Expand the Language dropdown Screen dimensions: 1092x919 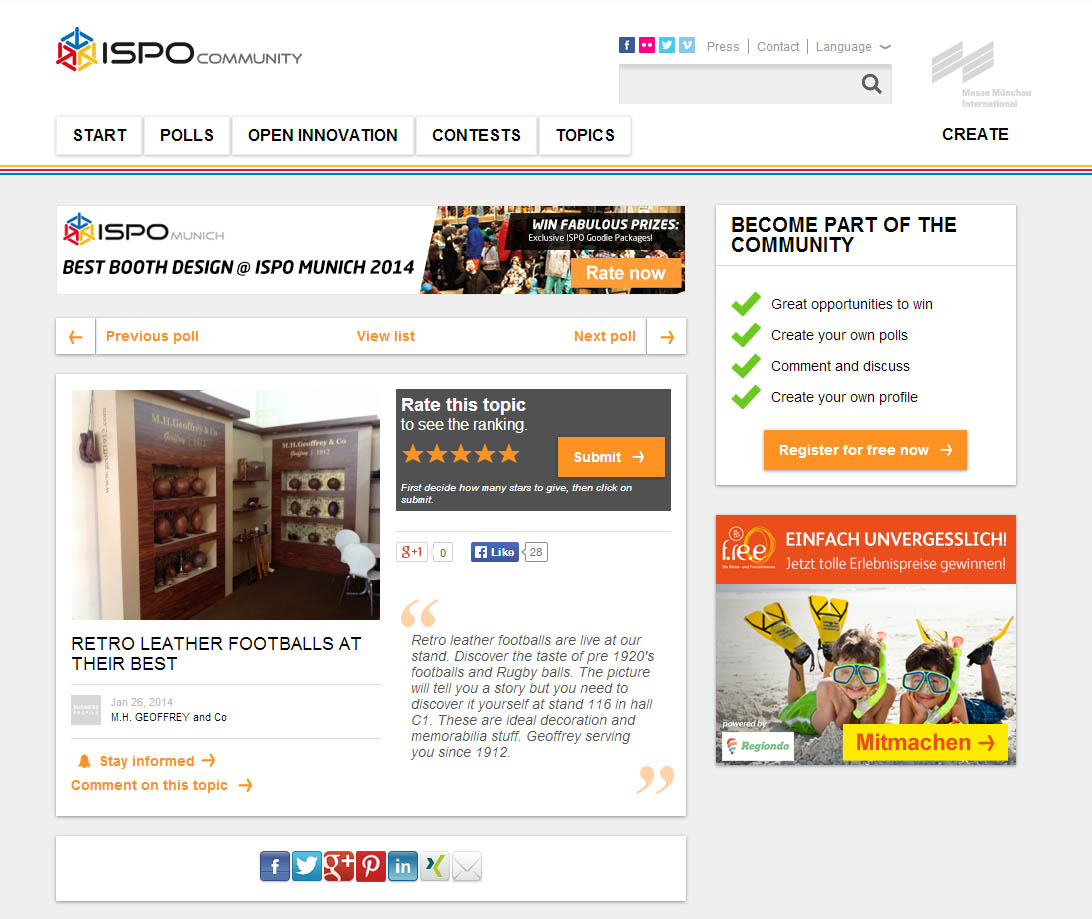(x=853, y=47)
